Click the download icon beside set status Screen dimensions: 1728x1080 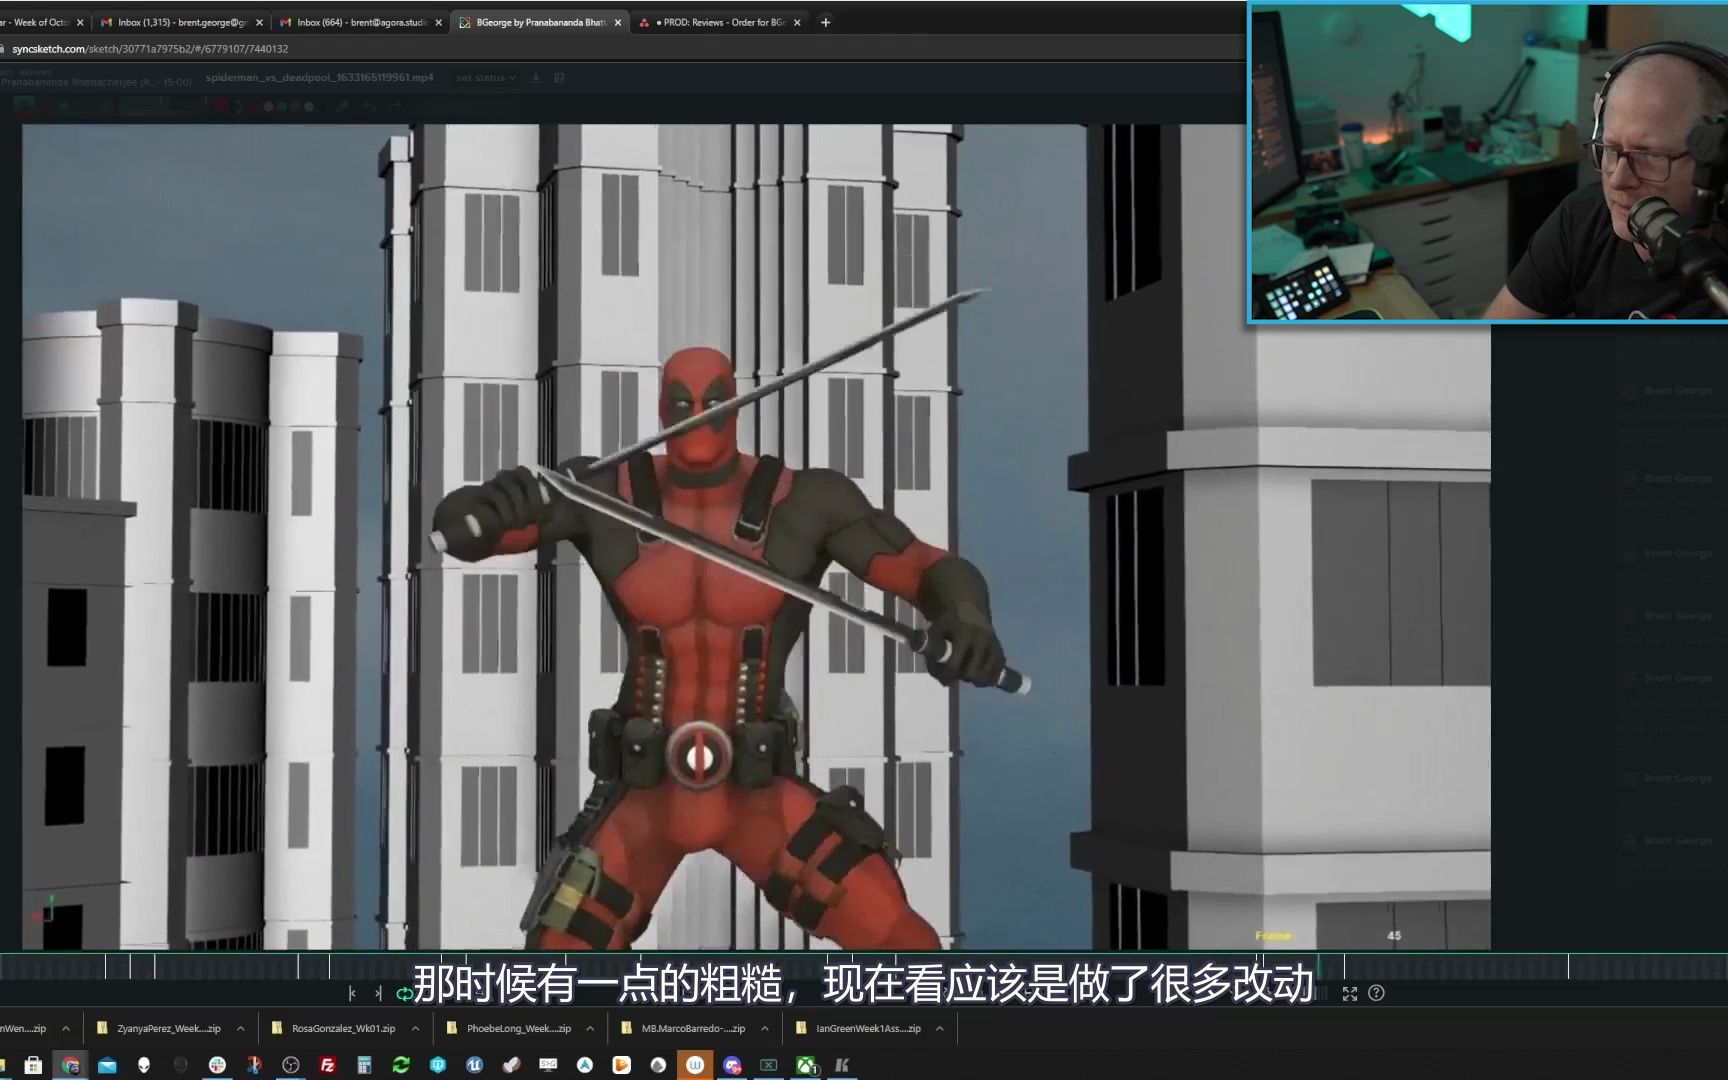[x=536, y=78]
